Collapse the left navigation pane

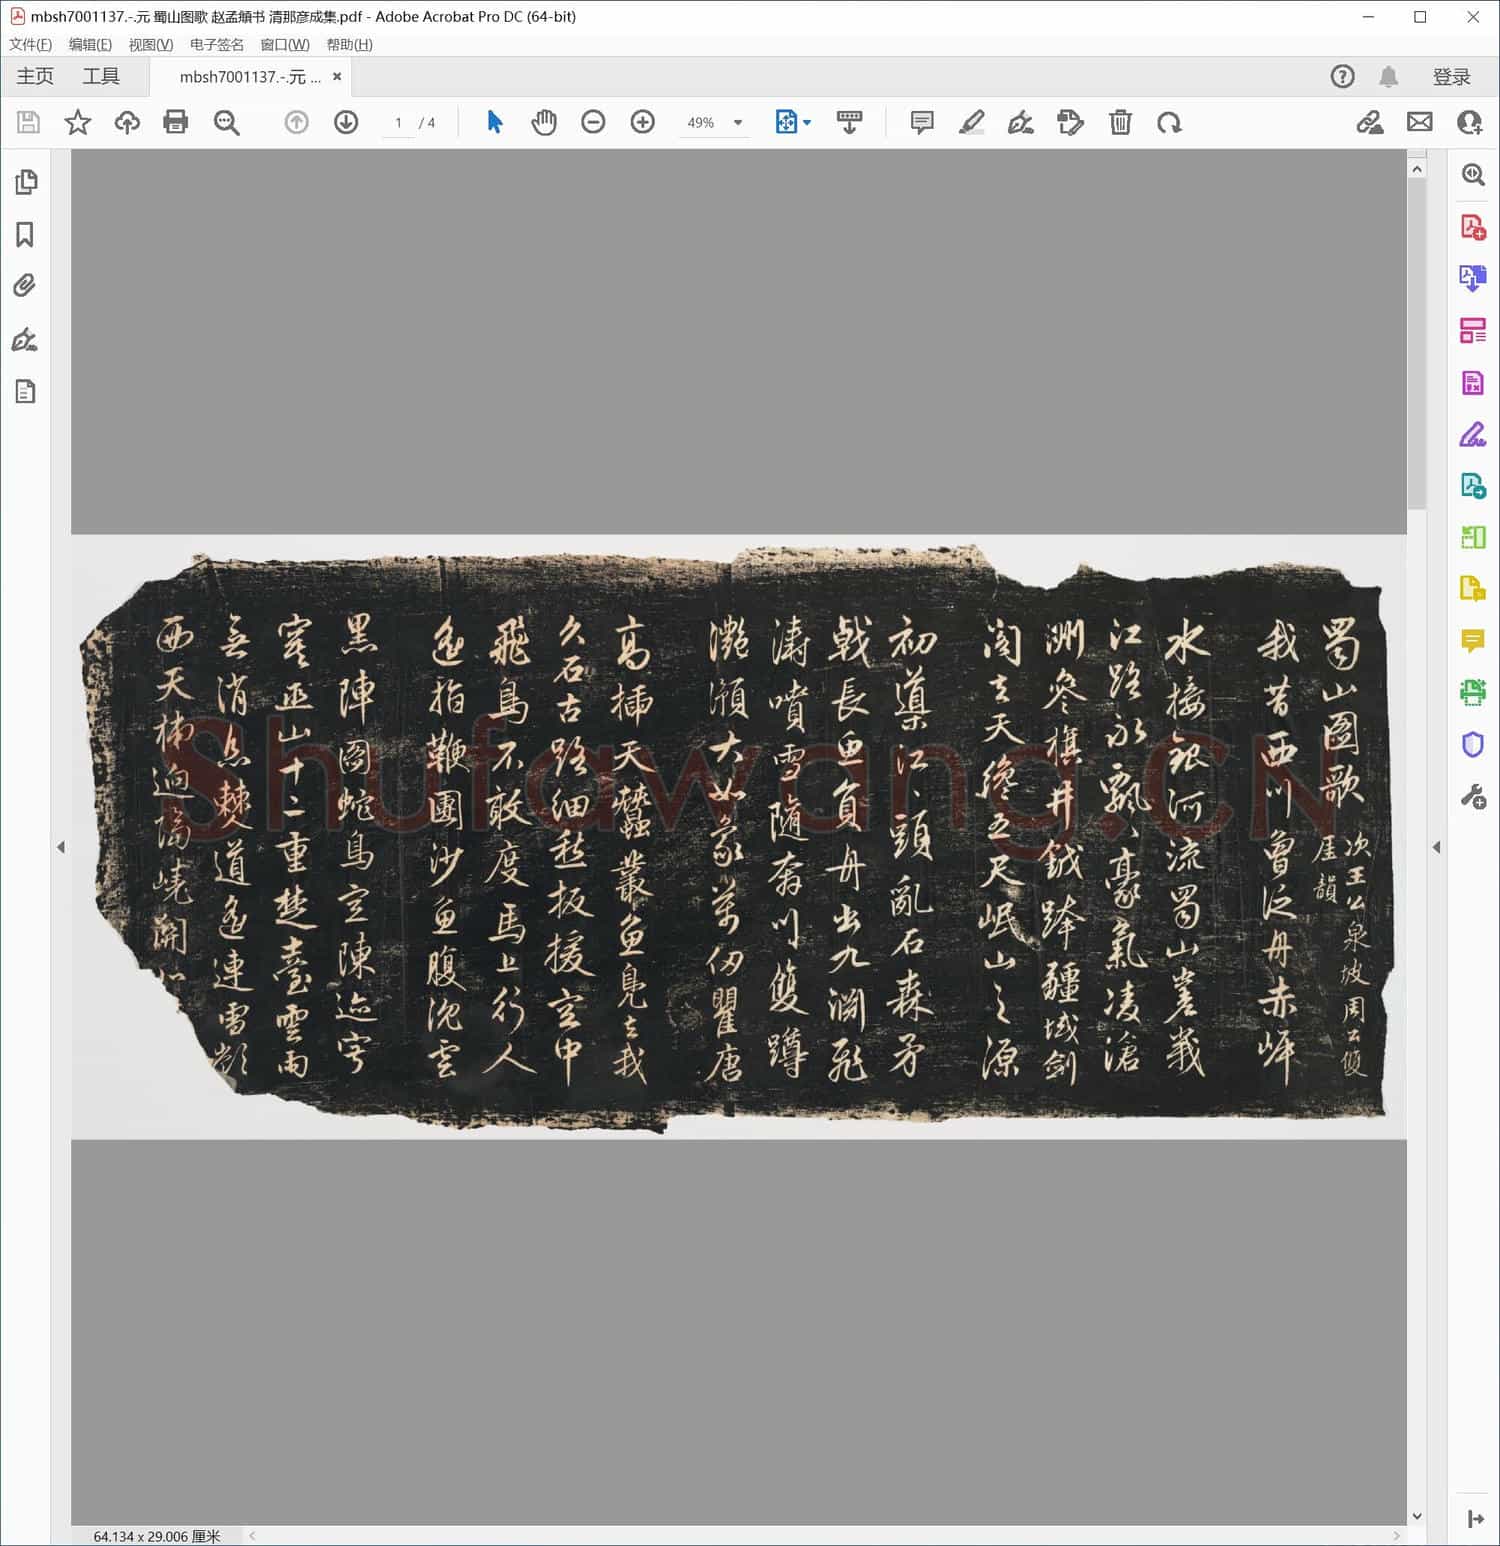coord(61,847)
